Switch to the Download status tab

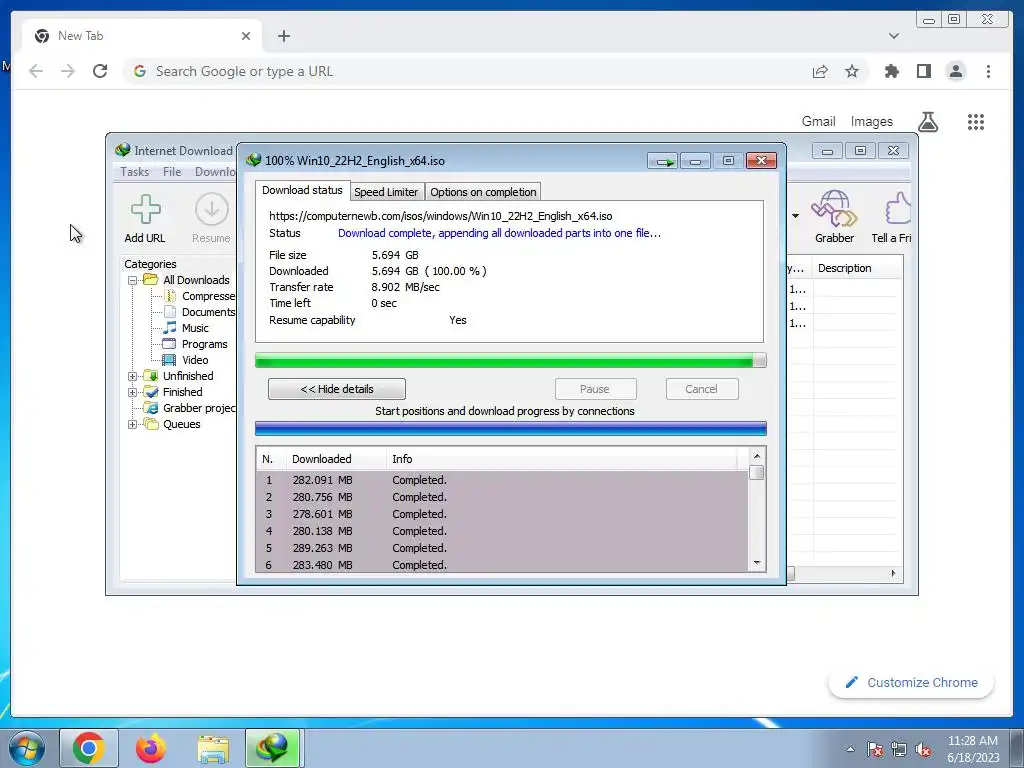point(302,190)
